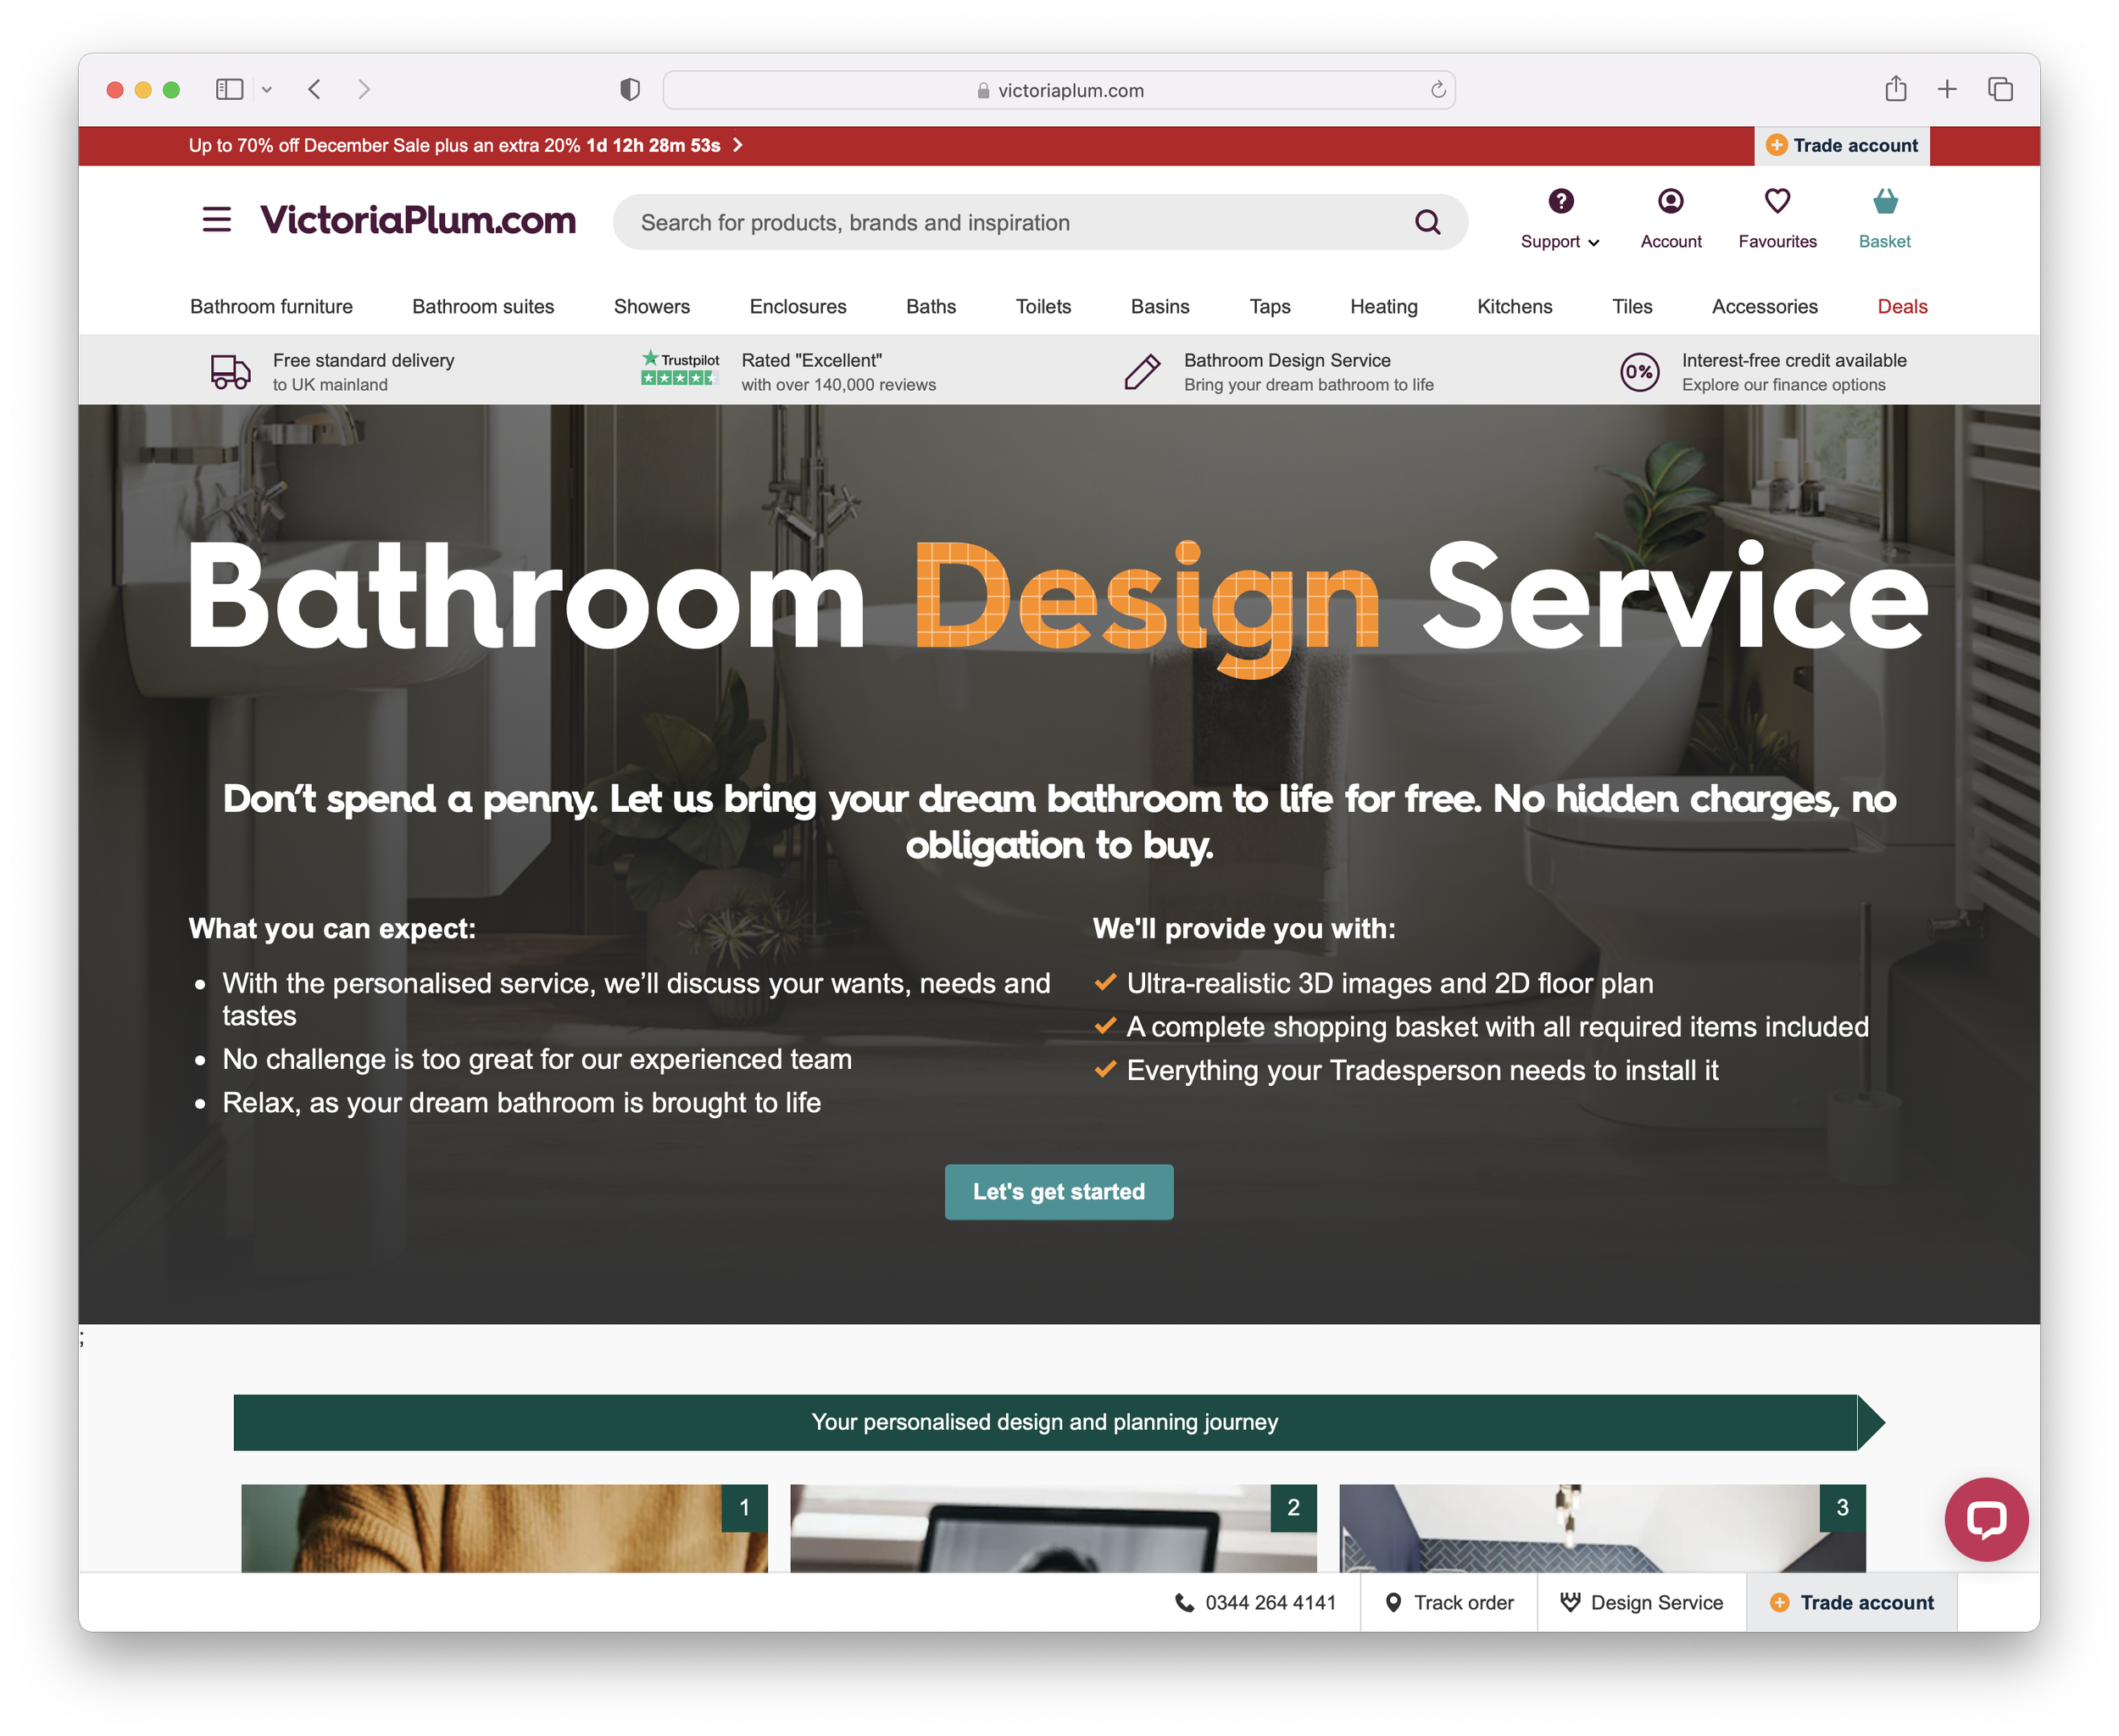The image size is (2119, 1736).
Task: Expand the Support dropdown chevron
Action: click(1593, 243)
